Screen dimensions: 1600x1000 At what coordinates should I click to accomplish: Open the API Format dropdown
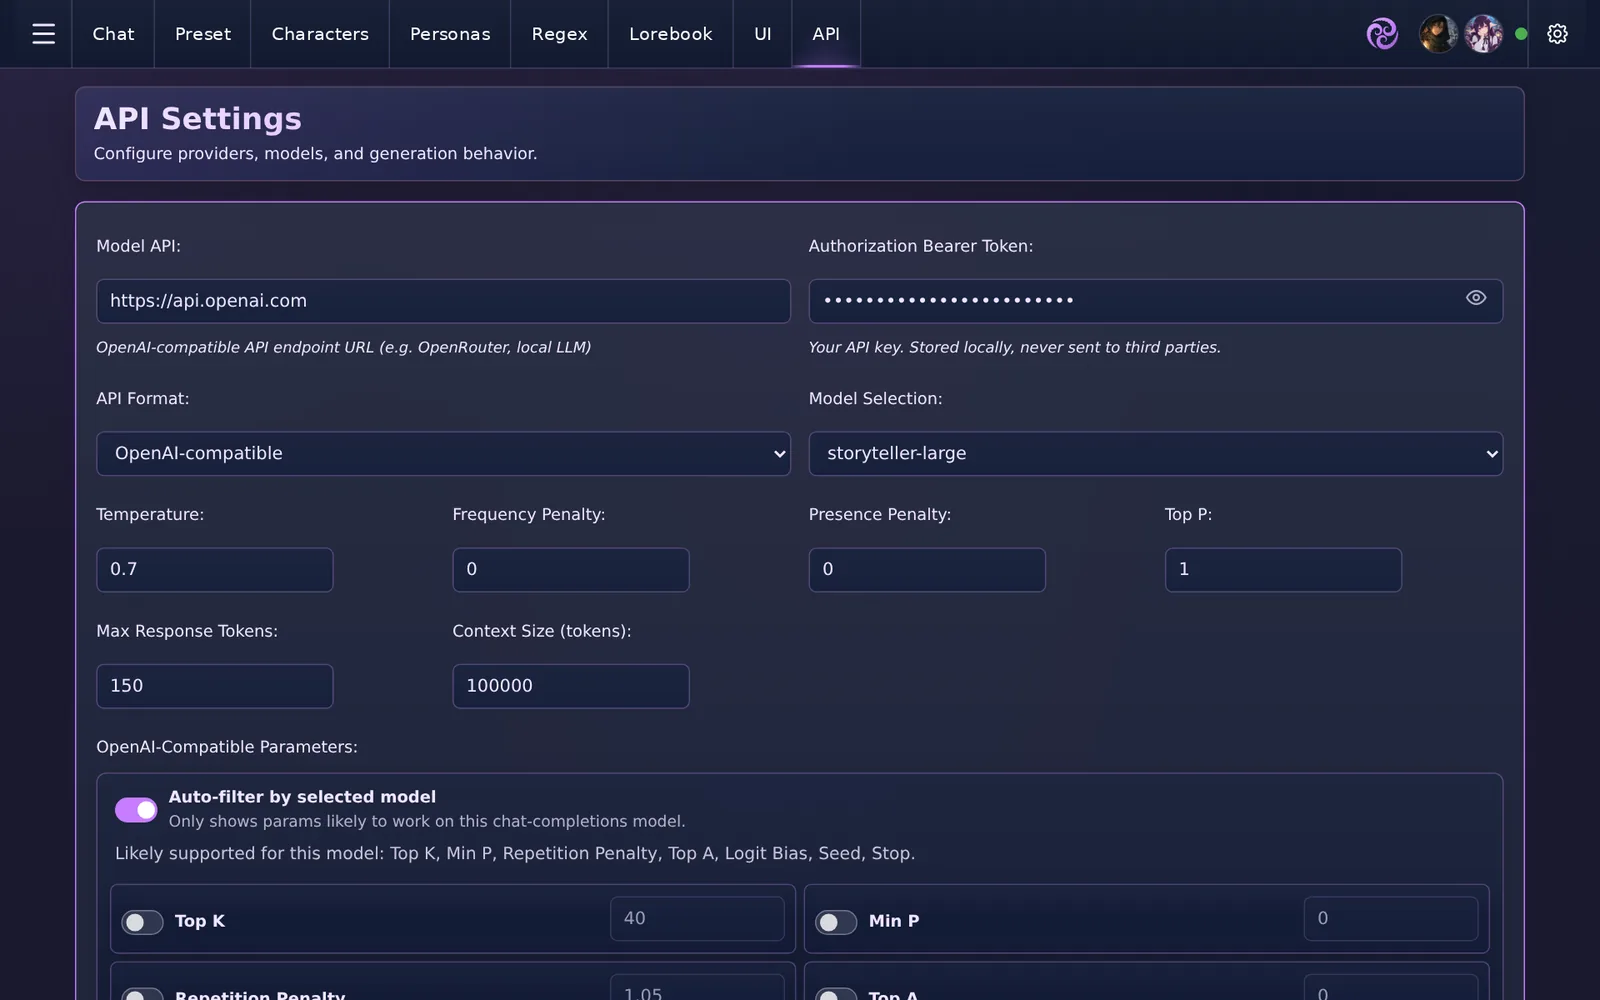(x=443, y=454)
